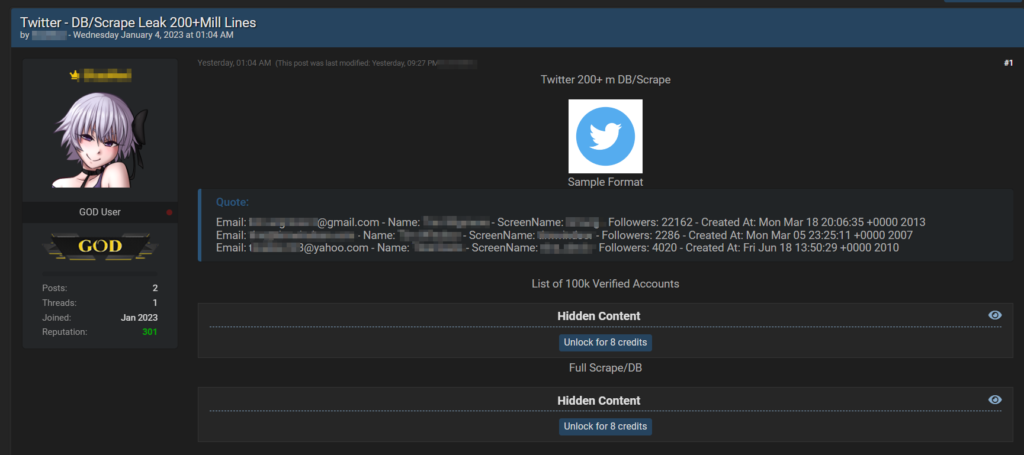Click the post timestamp Yesterday, 01:04 AM
Screen dimensions: 1024x455
tap(234, 63)
